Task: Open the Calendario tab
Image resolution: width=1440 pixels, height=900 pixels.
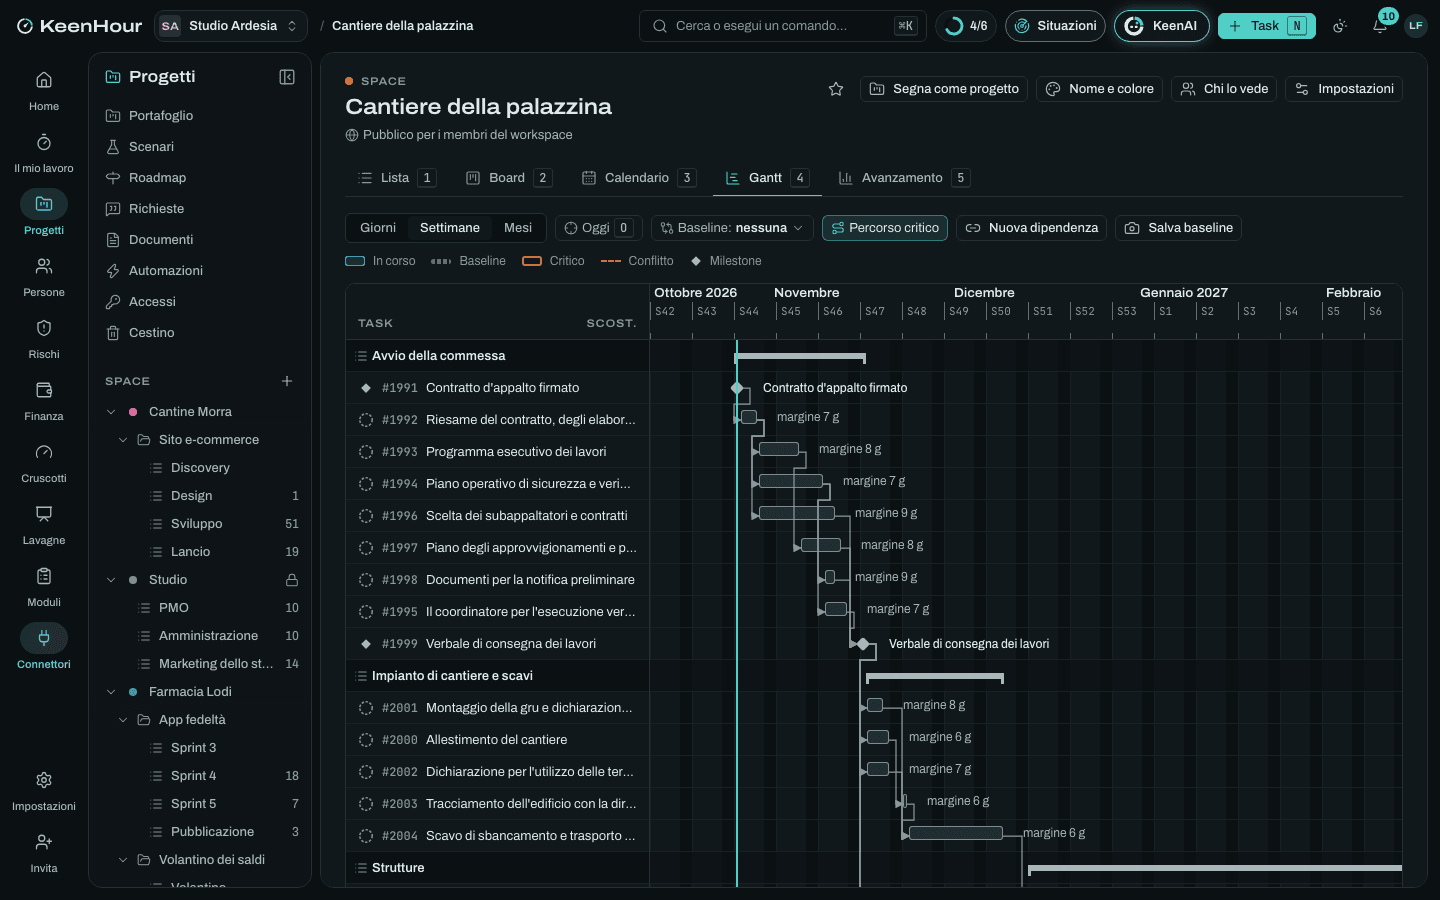Action: pos(638,178)
